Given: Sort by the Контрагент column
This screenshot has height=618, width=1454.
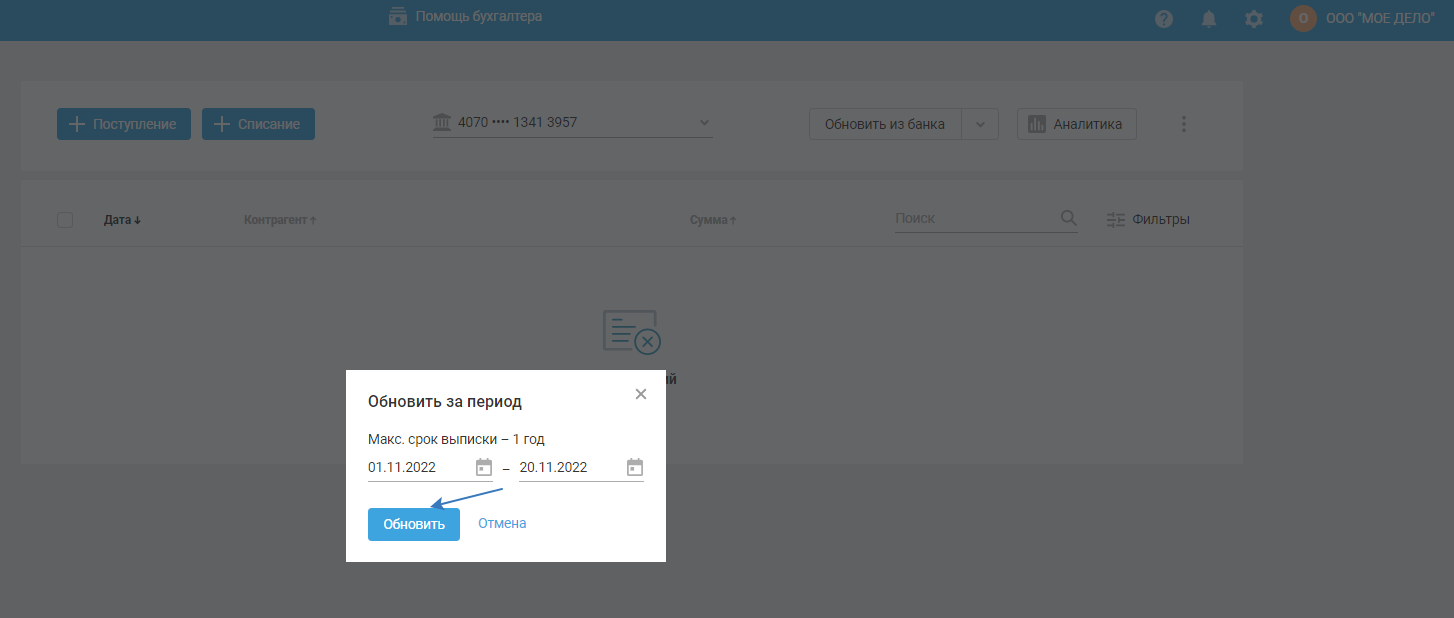Looking at the screenshot, I should pyautogui.click(x=280, y=220).
